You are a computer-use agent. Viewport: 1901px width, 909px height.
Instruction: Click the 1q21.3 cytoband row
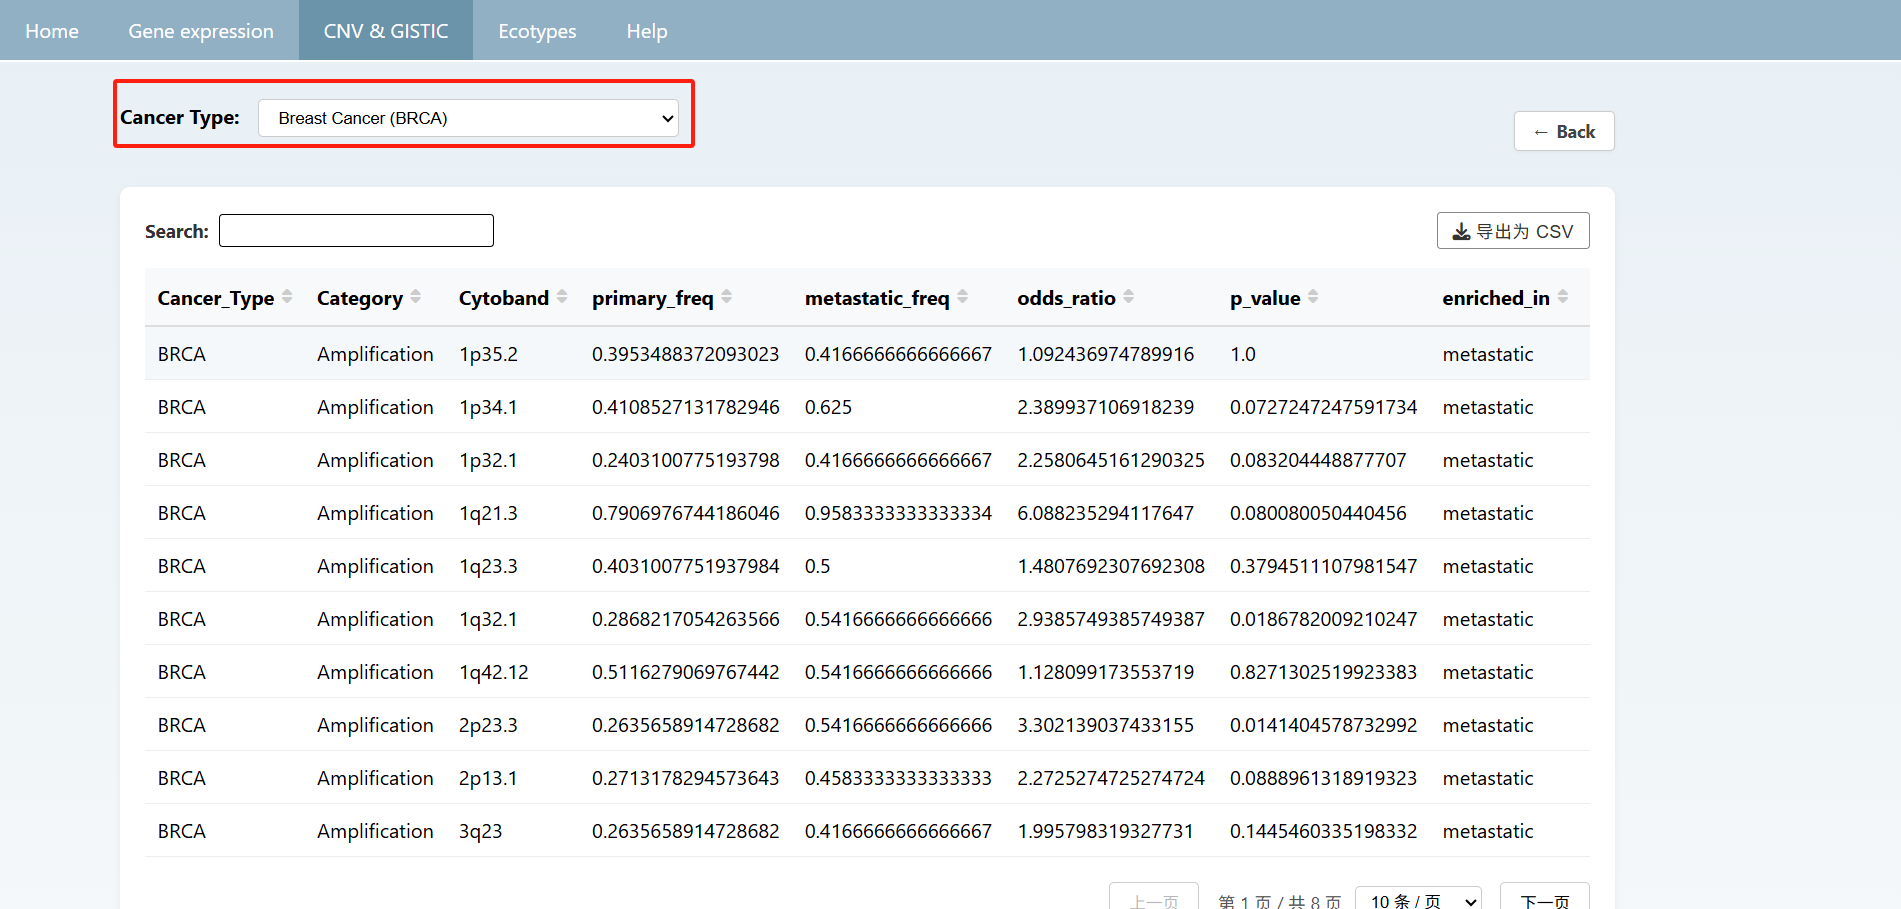[488, 513]
